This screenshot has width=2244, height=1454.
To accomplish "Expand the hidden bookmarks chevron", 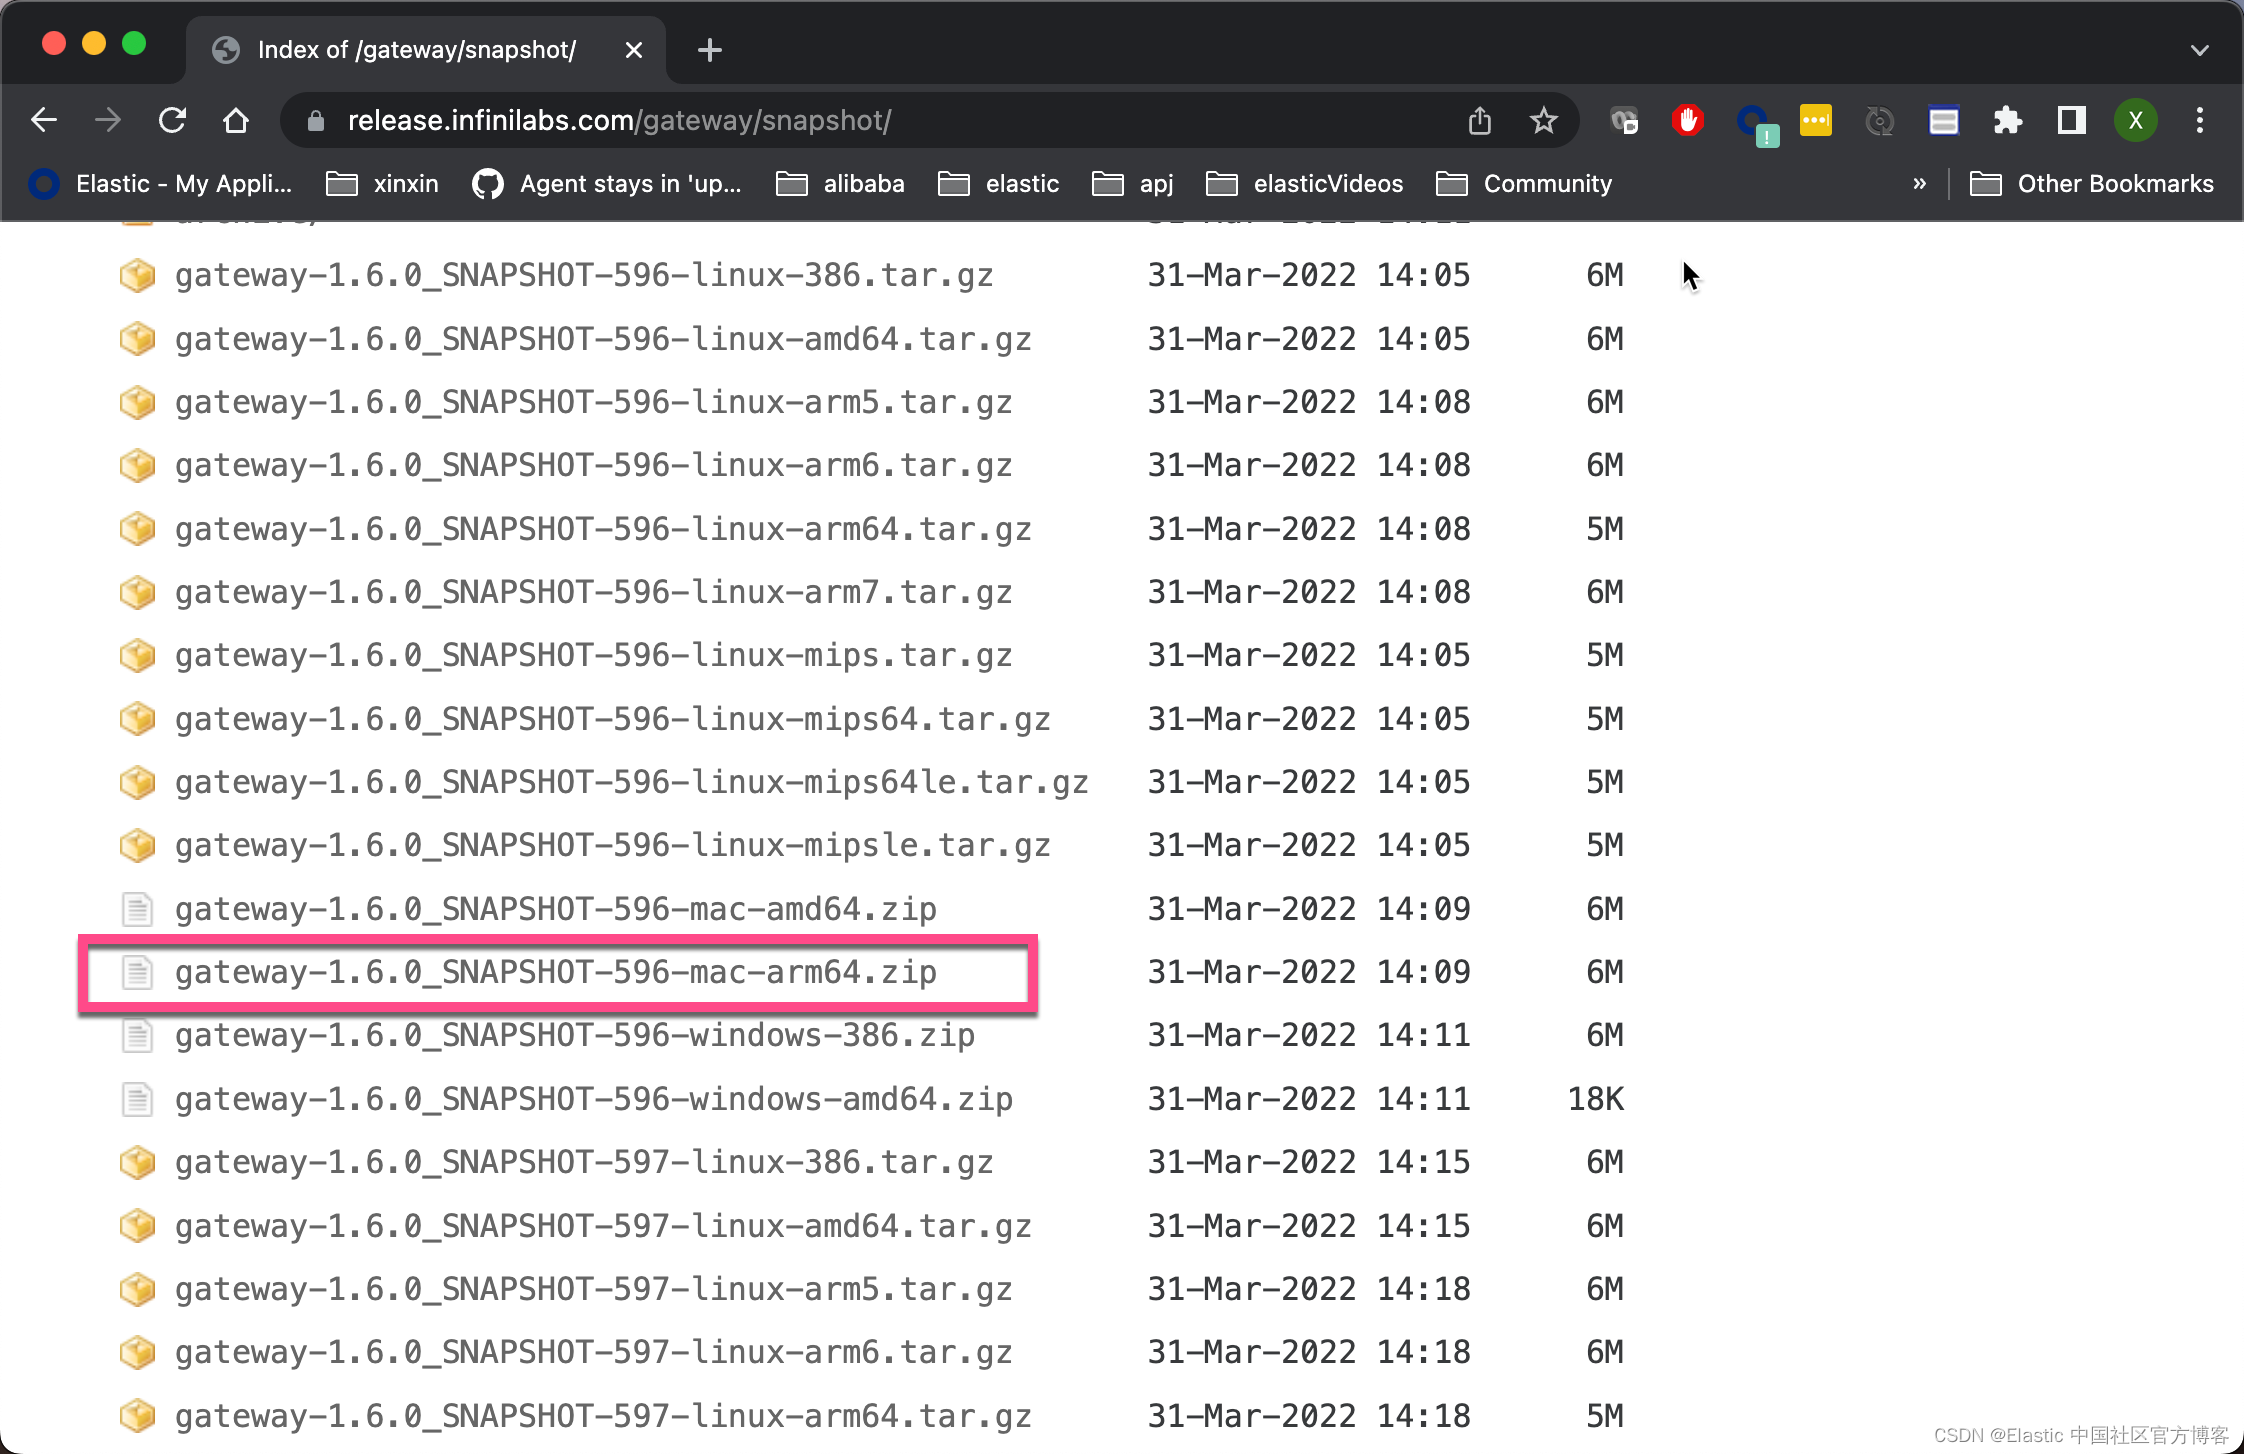I will pos(1919,184).
